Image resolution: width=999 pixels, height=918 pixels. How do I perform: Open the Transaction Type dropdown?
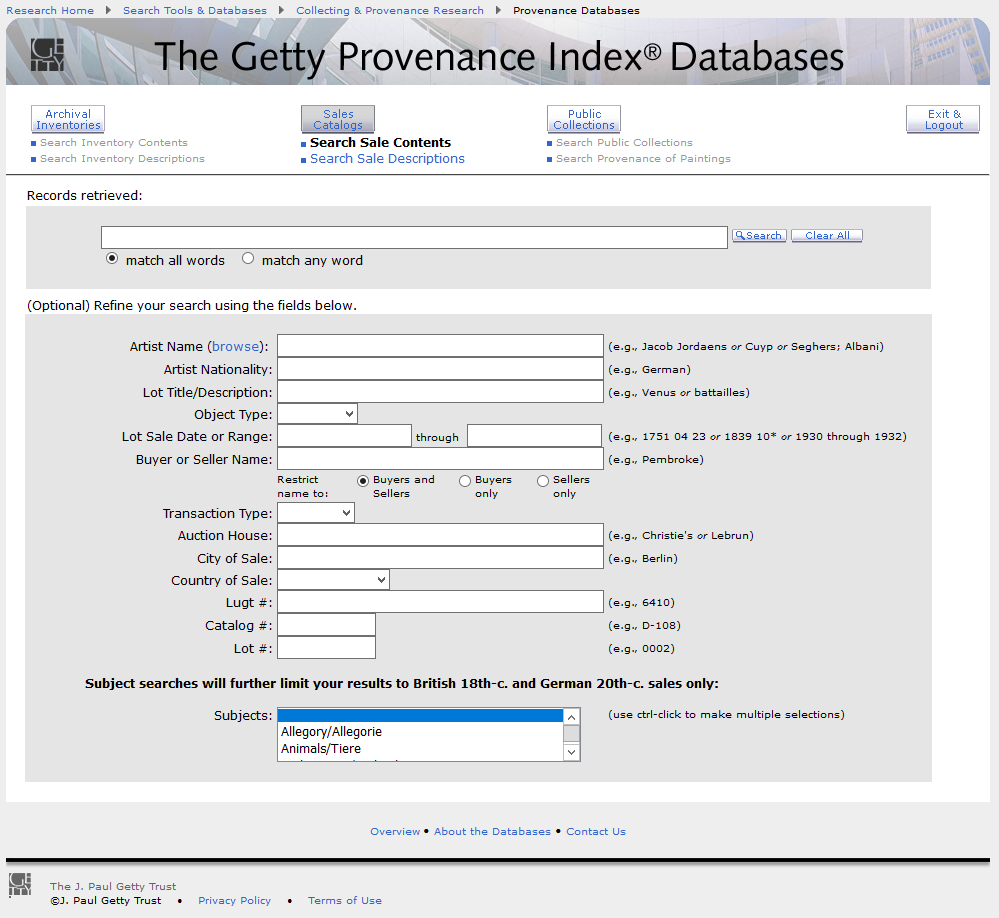tap(316, 513)
